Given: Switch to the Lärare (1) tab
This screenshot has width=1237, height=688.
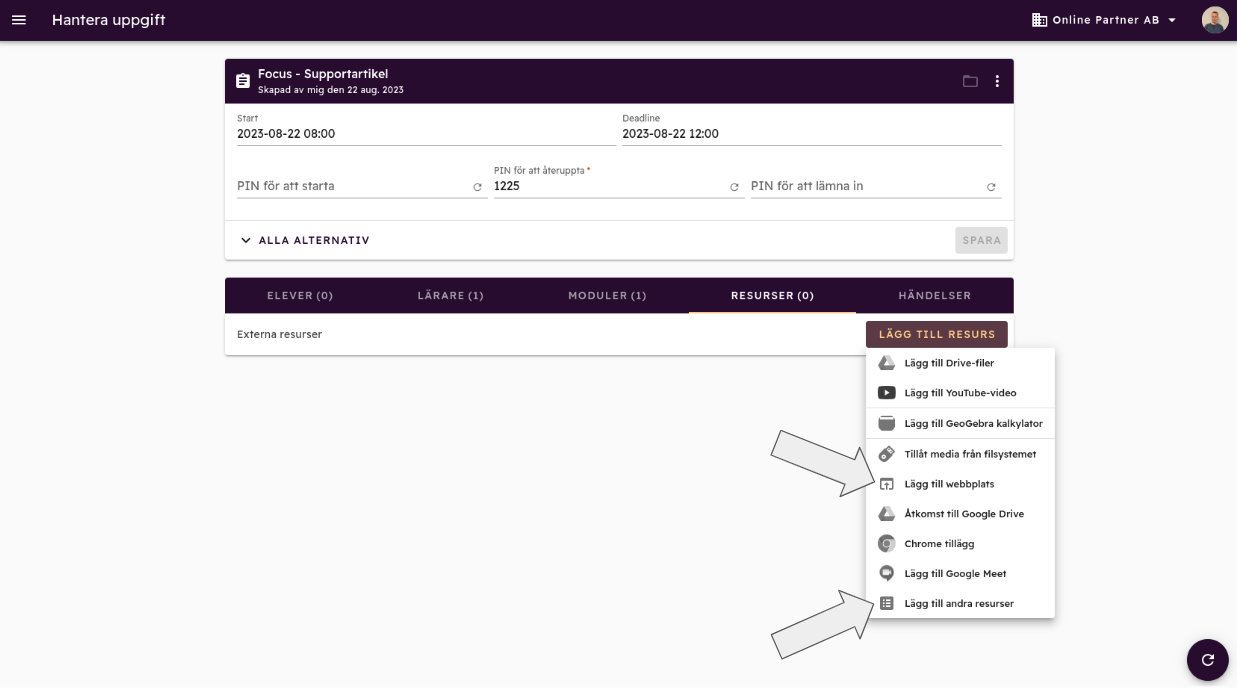Looking at the screenshot, I should tap(450, 296).
